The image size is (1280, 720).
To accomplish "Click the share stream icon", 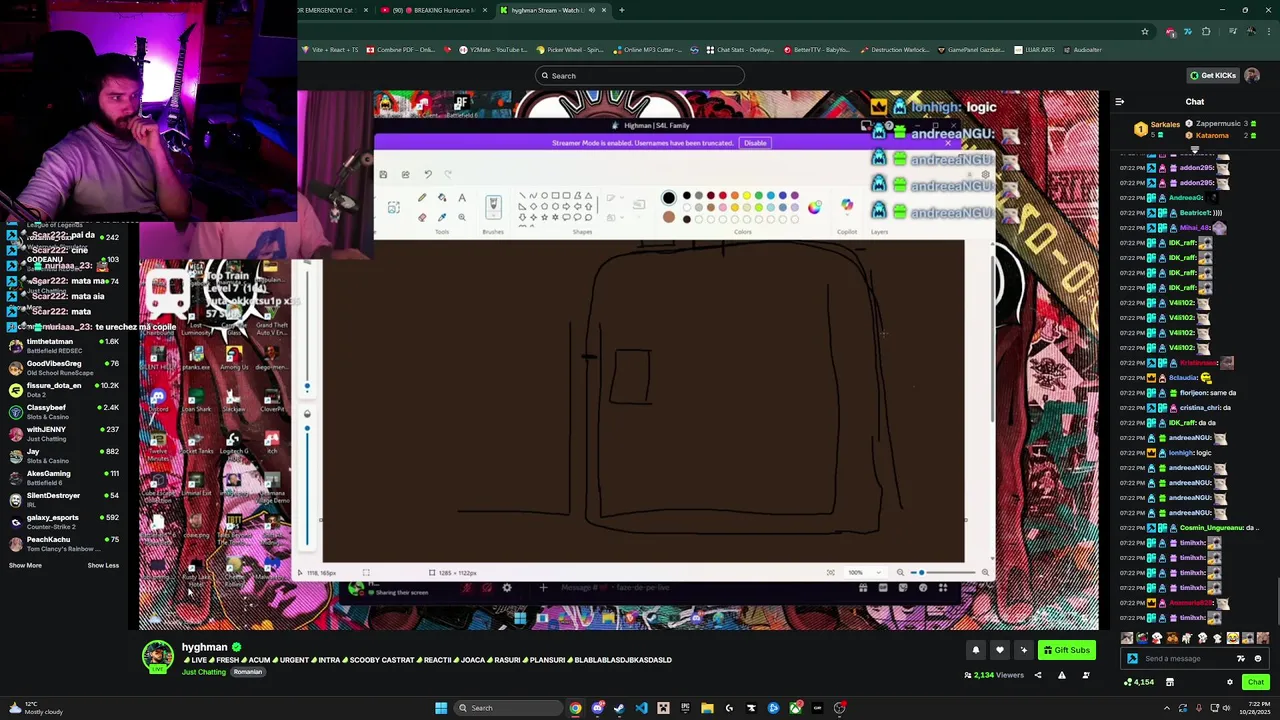I will pyautogui.click(x=1037, y=675).
